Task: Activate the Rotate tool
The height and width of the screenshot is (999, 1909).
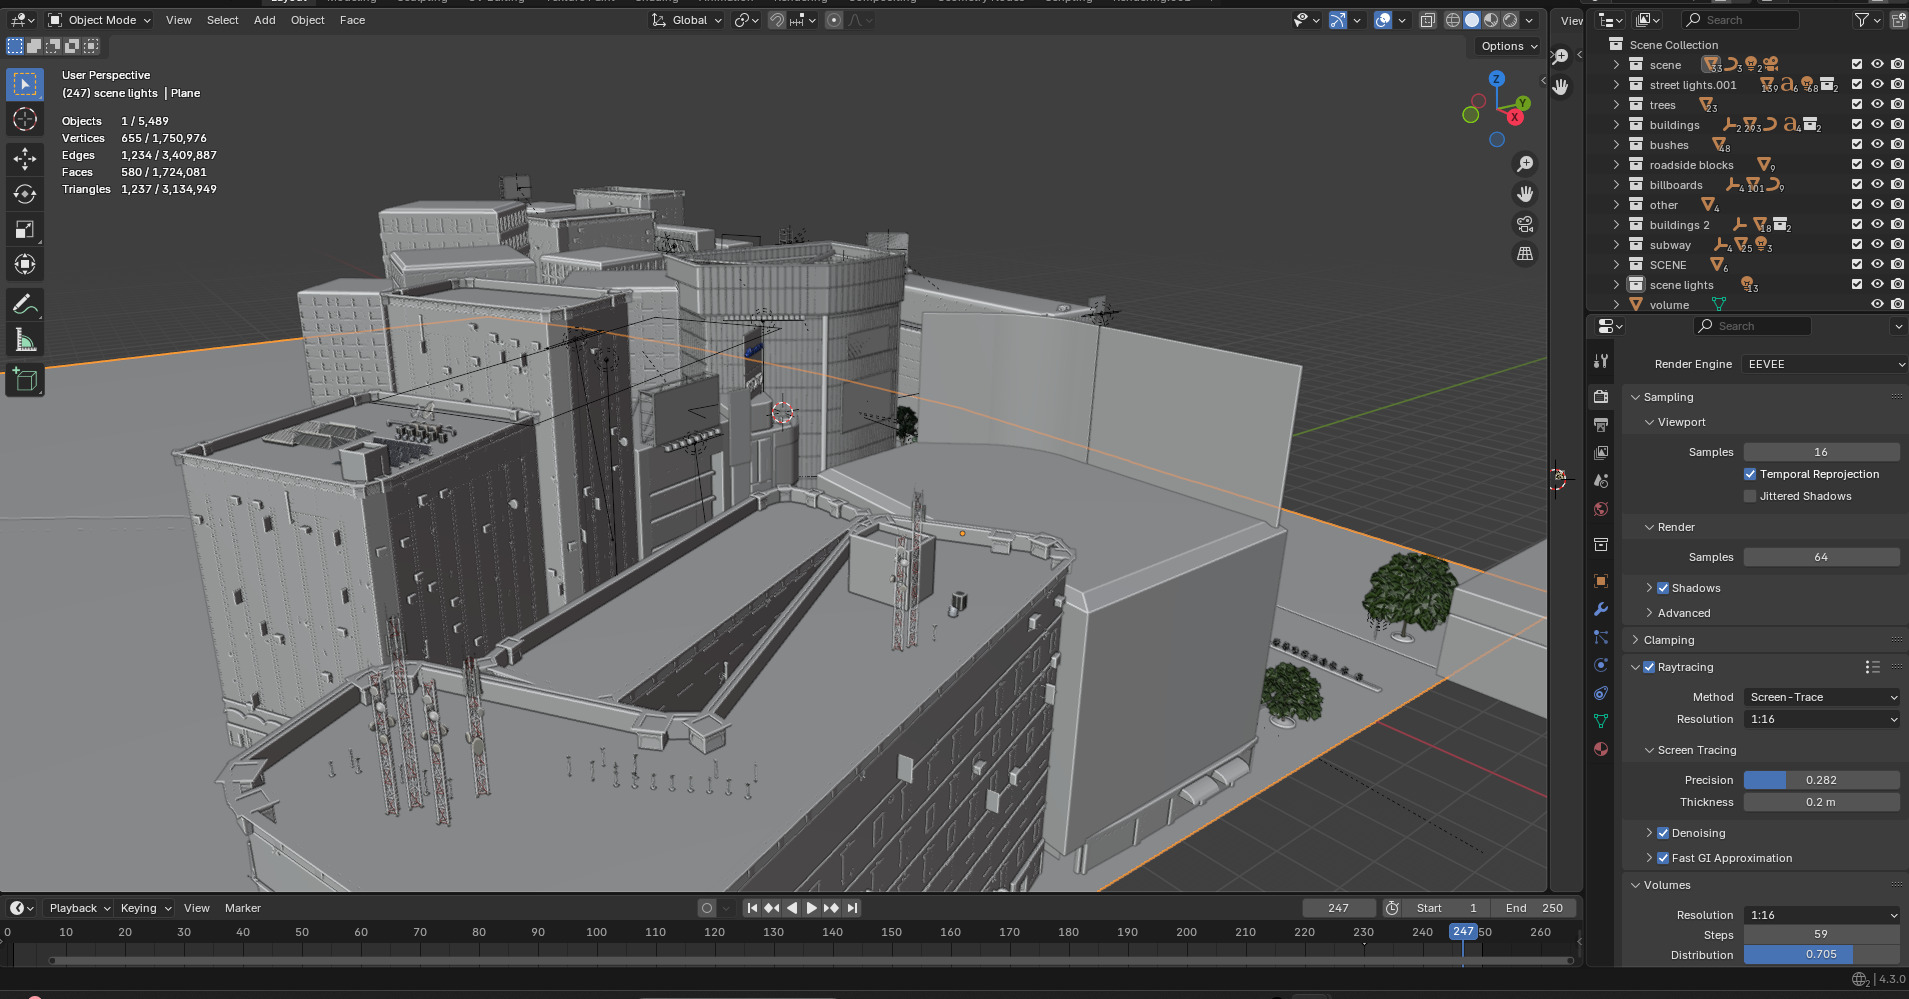Action: (25, 194)
